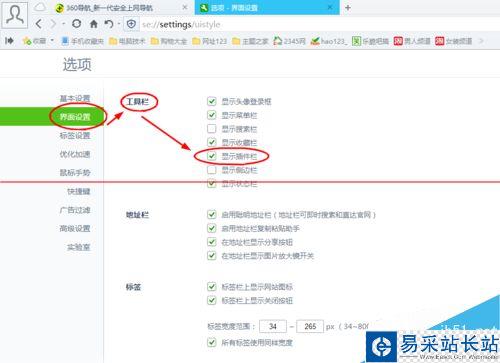Close the 360导航 tab
This screenshot has height=363, width=500.
click(x=185, y=7)
